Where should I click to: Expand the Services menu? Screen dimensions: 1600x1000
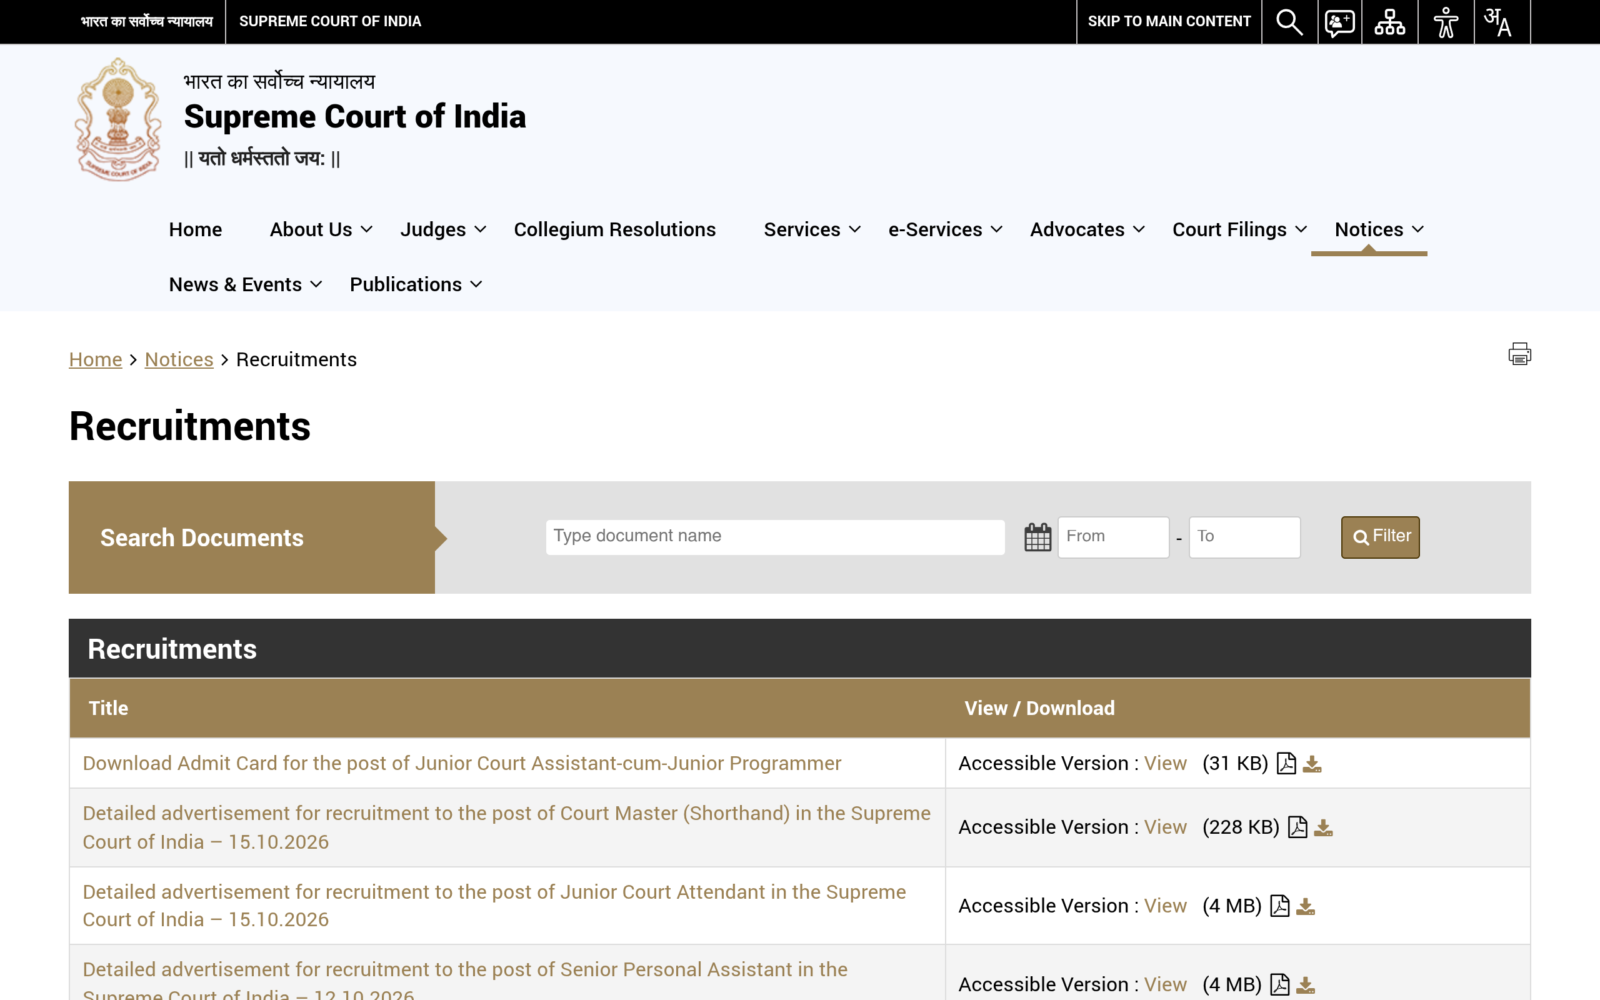click(812, 229)
